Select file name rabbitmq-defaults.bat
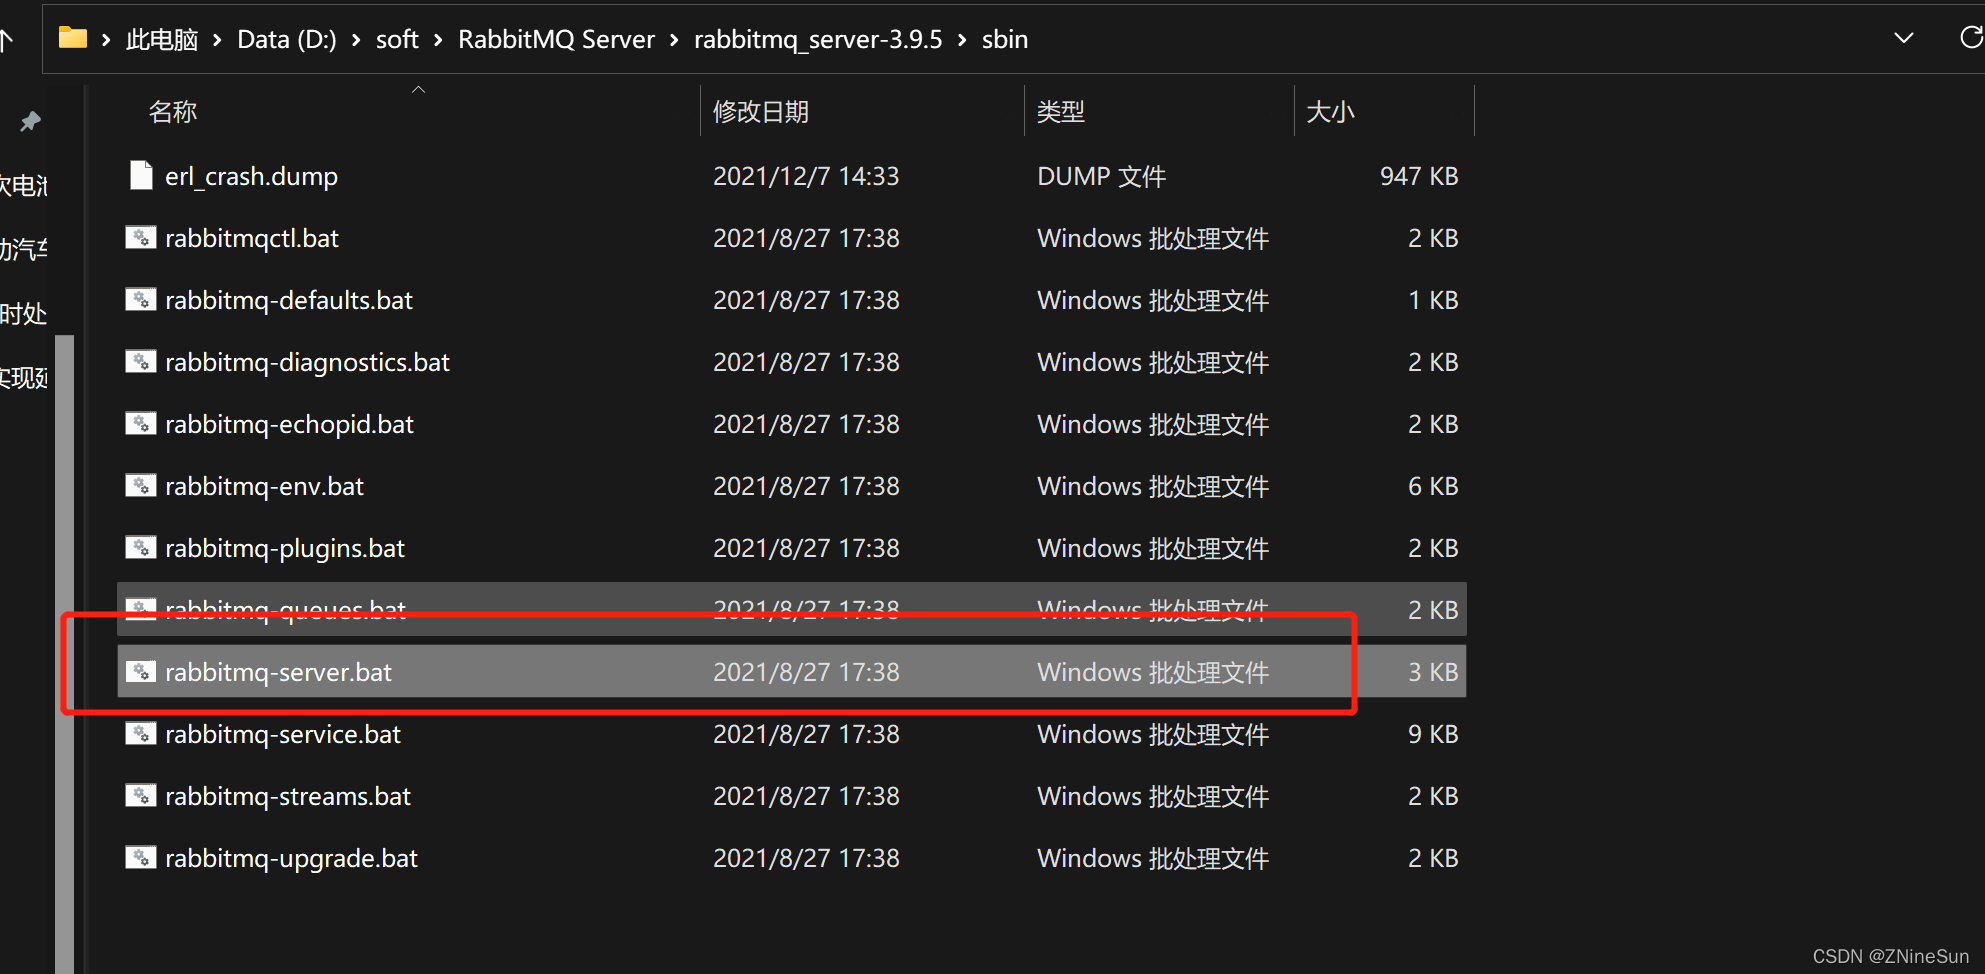 289,300
